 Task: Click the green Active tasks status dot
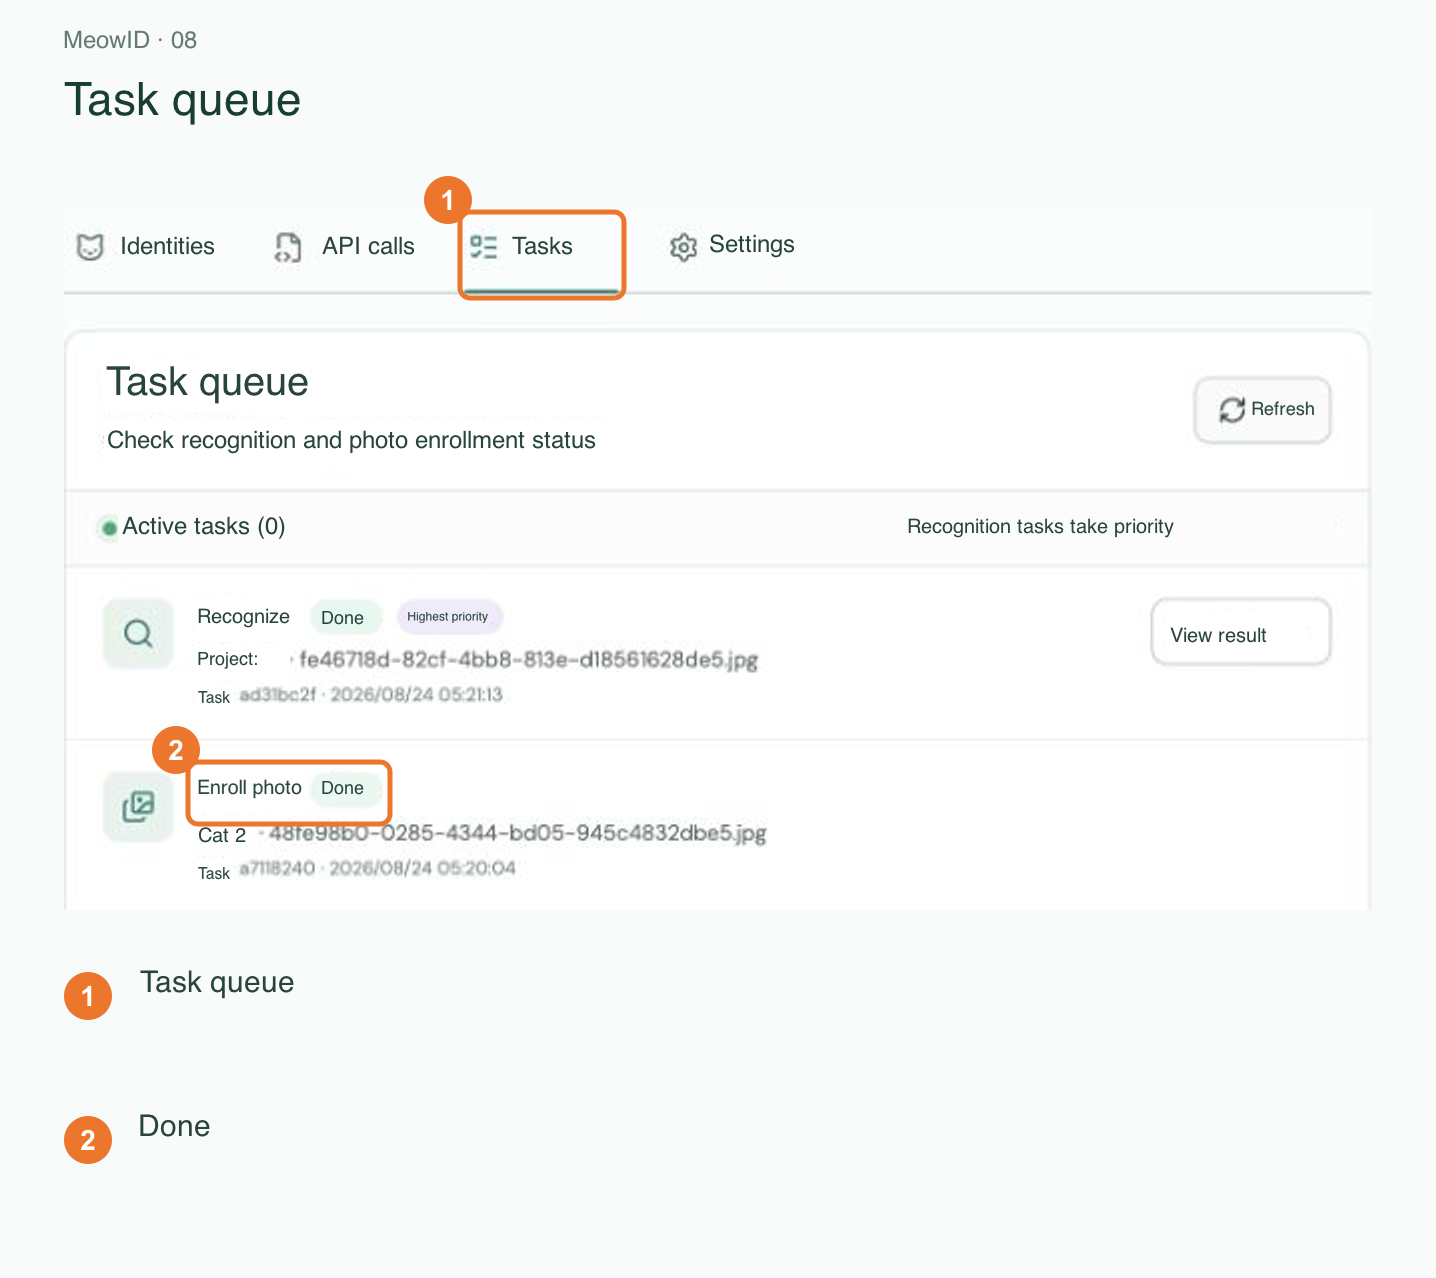[x=110, y=528]
